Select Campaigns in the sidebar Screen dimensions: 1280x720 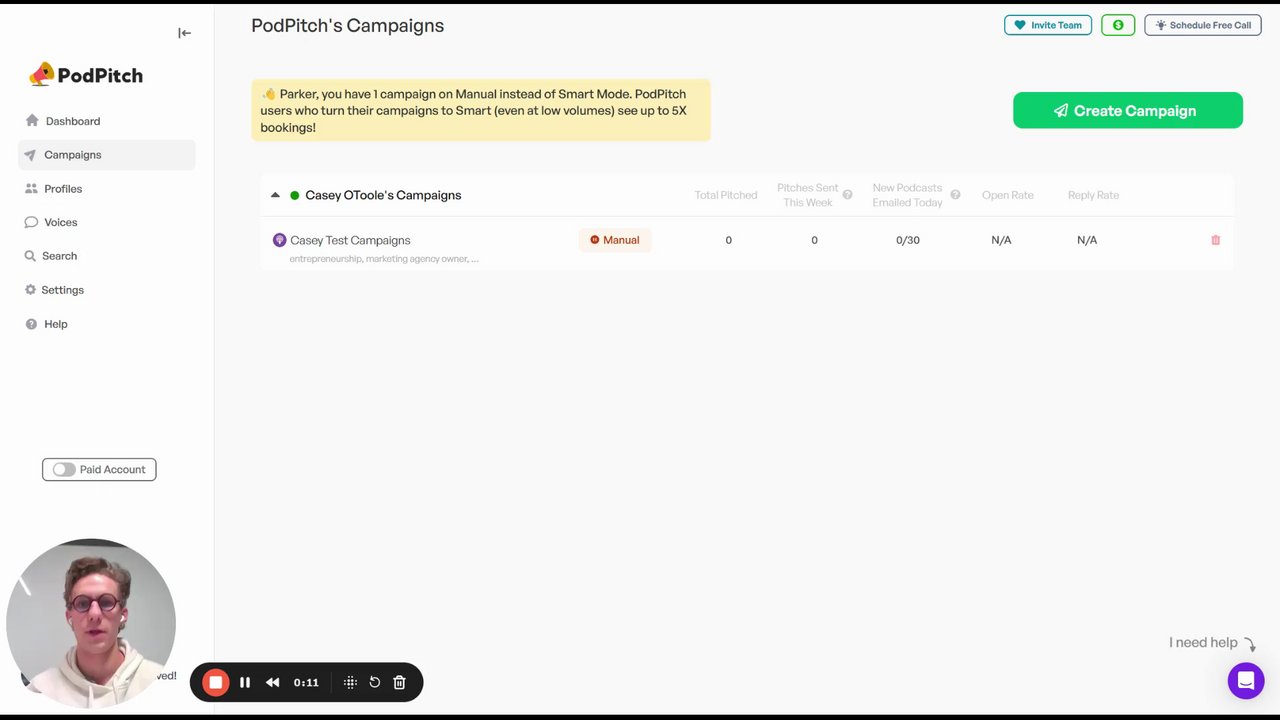106,155
